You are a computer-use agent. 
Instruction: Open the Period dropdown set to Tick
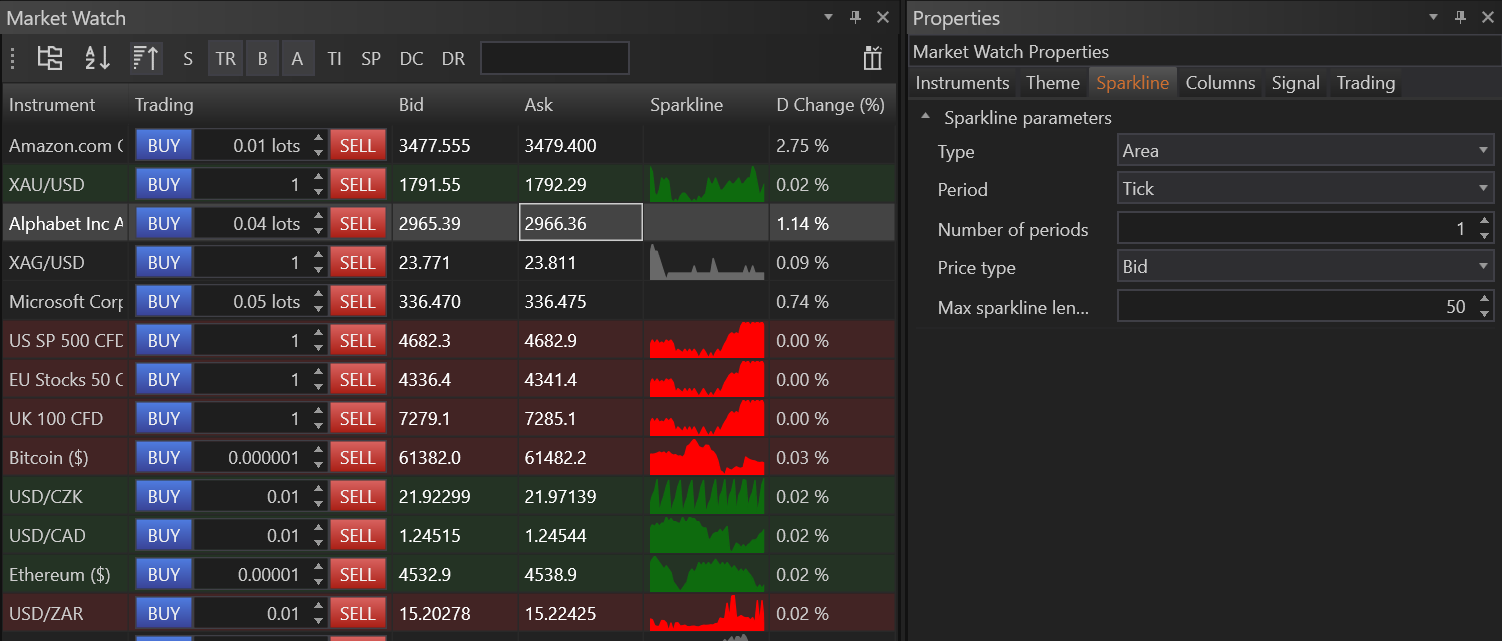(x=1304, y=189)
